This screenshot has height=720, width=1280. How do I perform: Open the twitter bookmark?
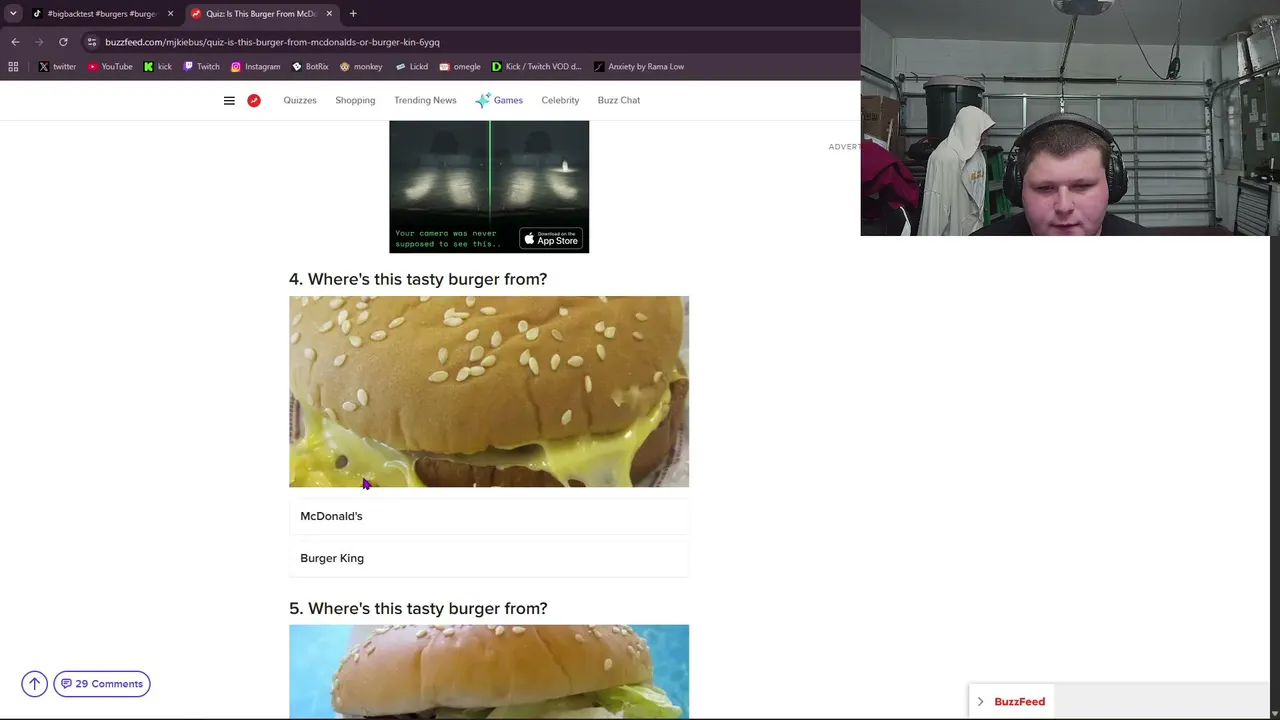pyautogui.click(x=57, y=67)
